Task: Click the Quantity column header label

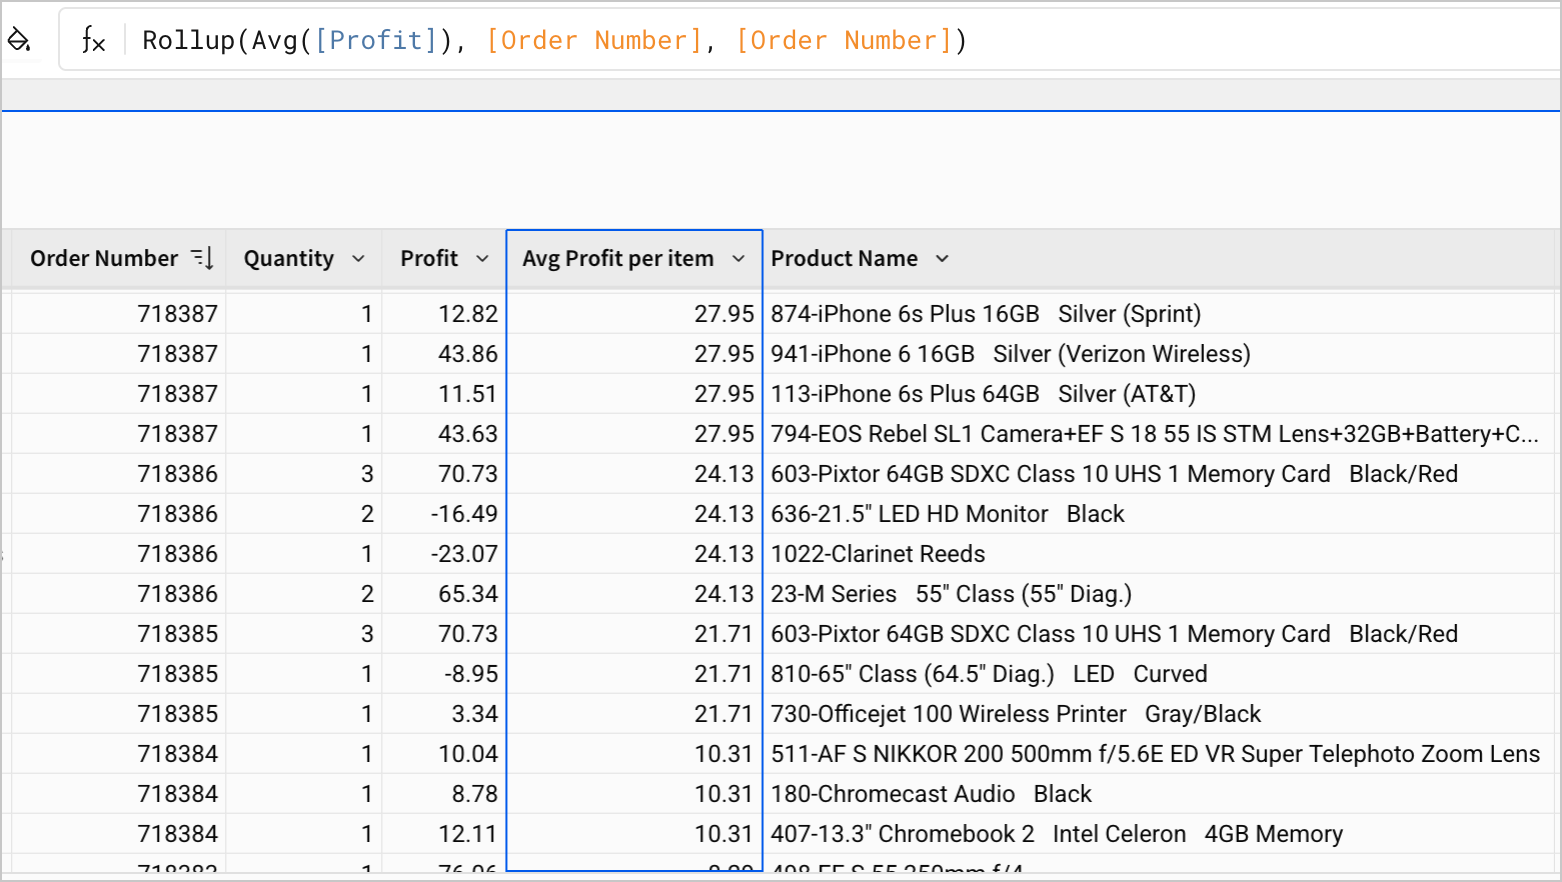Action: point(288,258)
